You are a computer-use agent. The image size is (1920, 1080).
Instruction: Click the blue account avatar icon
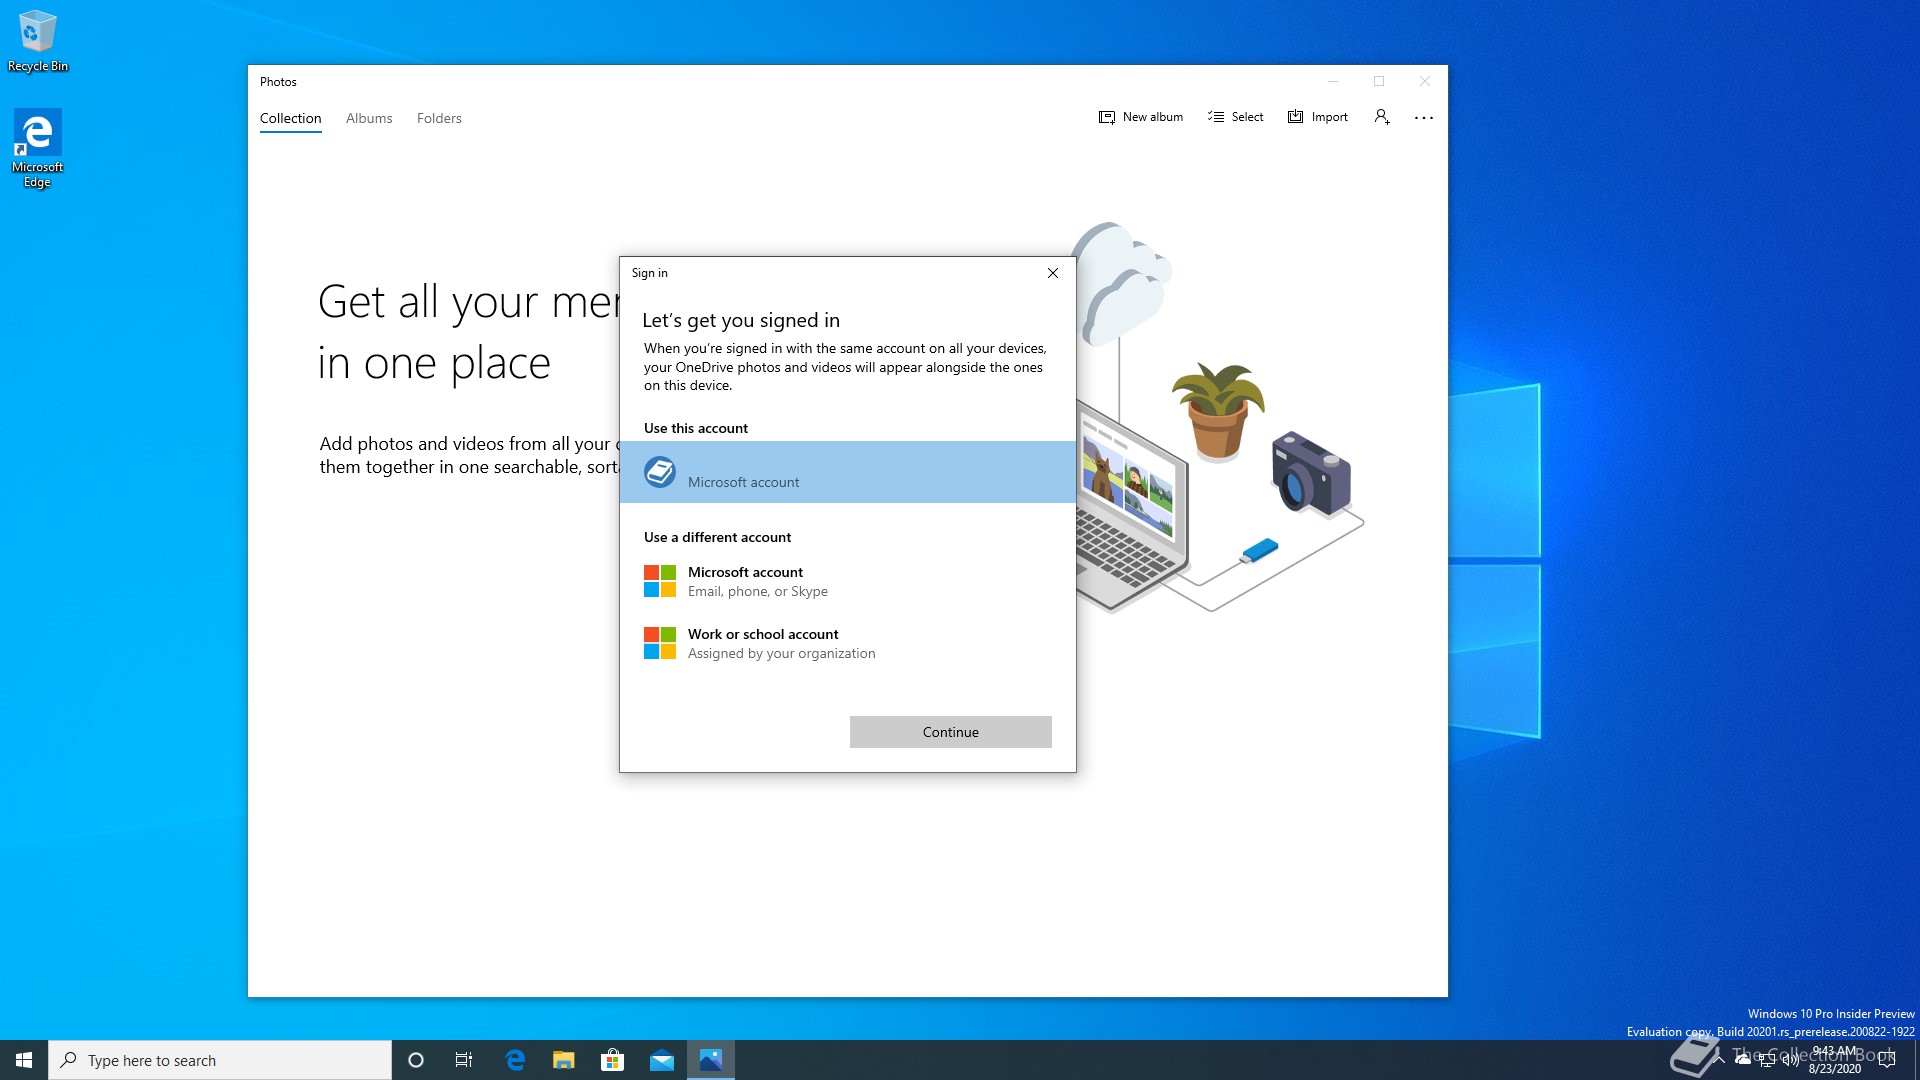coord(660,472)
